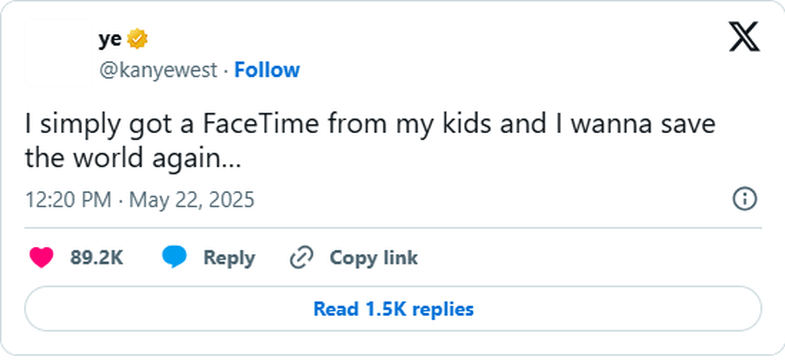Select the Reply text label
Viewport: 785px width, 360px height.
coord(229,258)
